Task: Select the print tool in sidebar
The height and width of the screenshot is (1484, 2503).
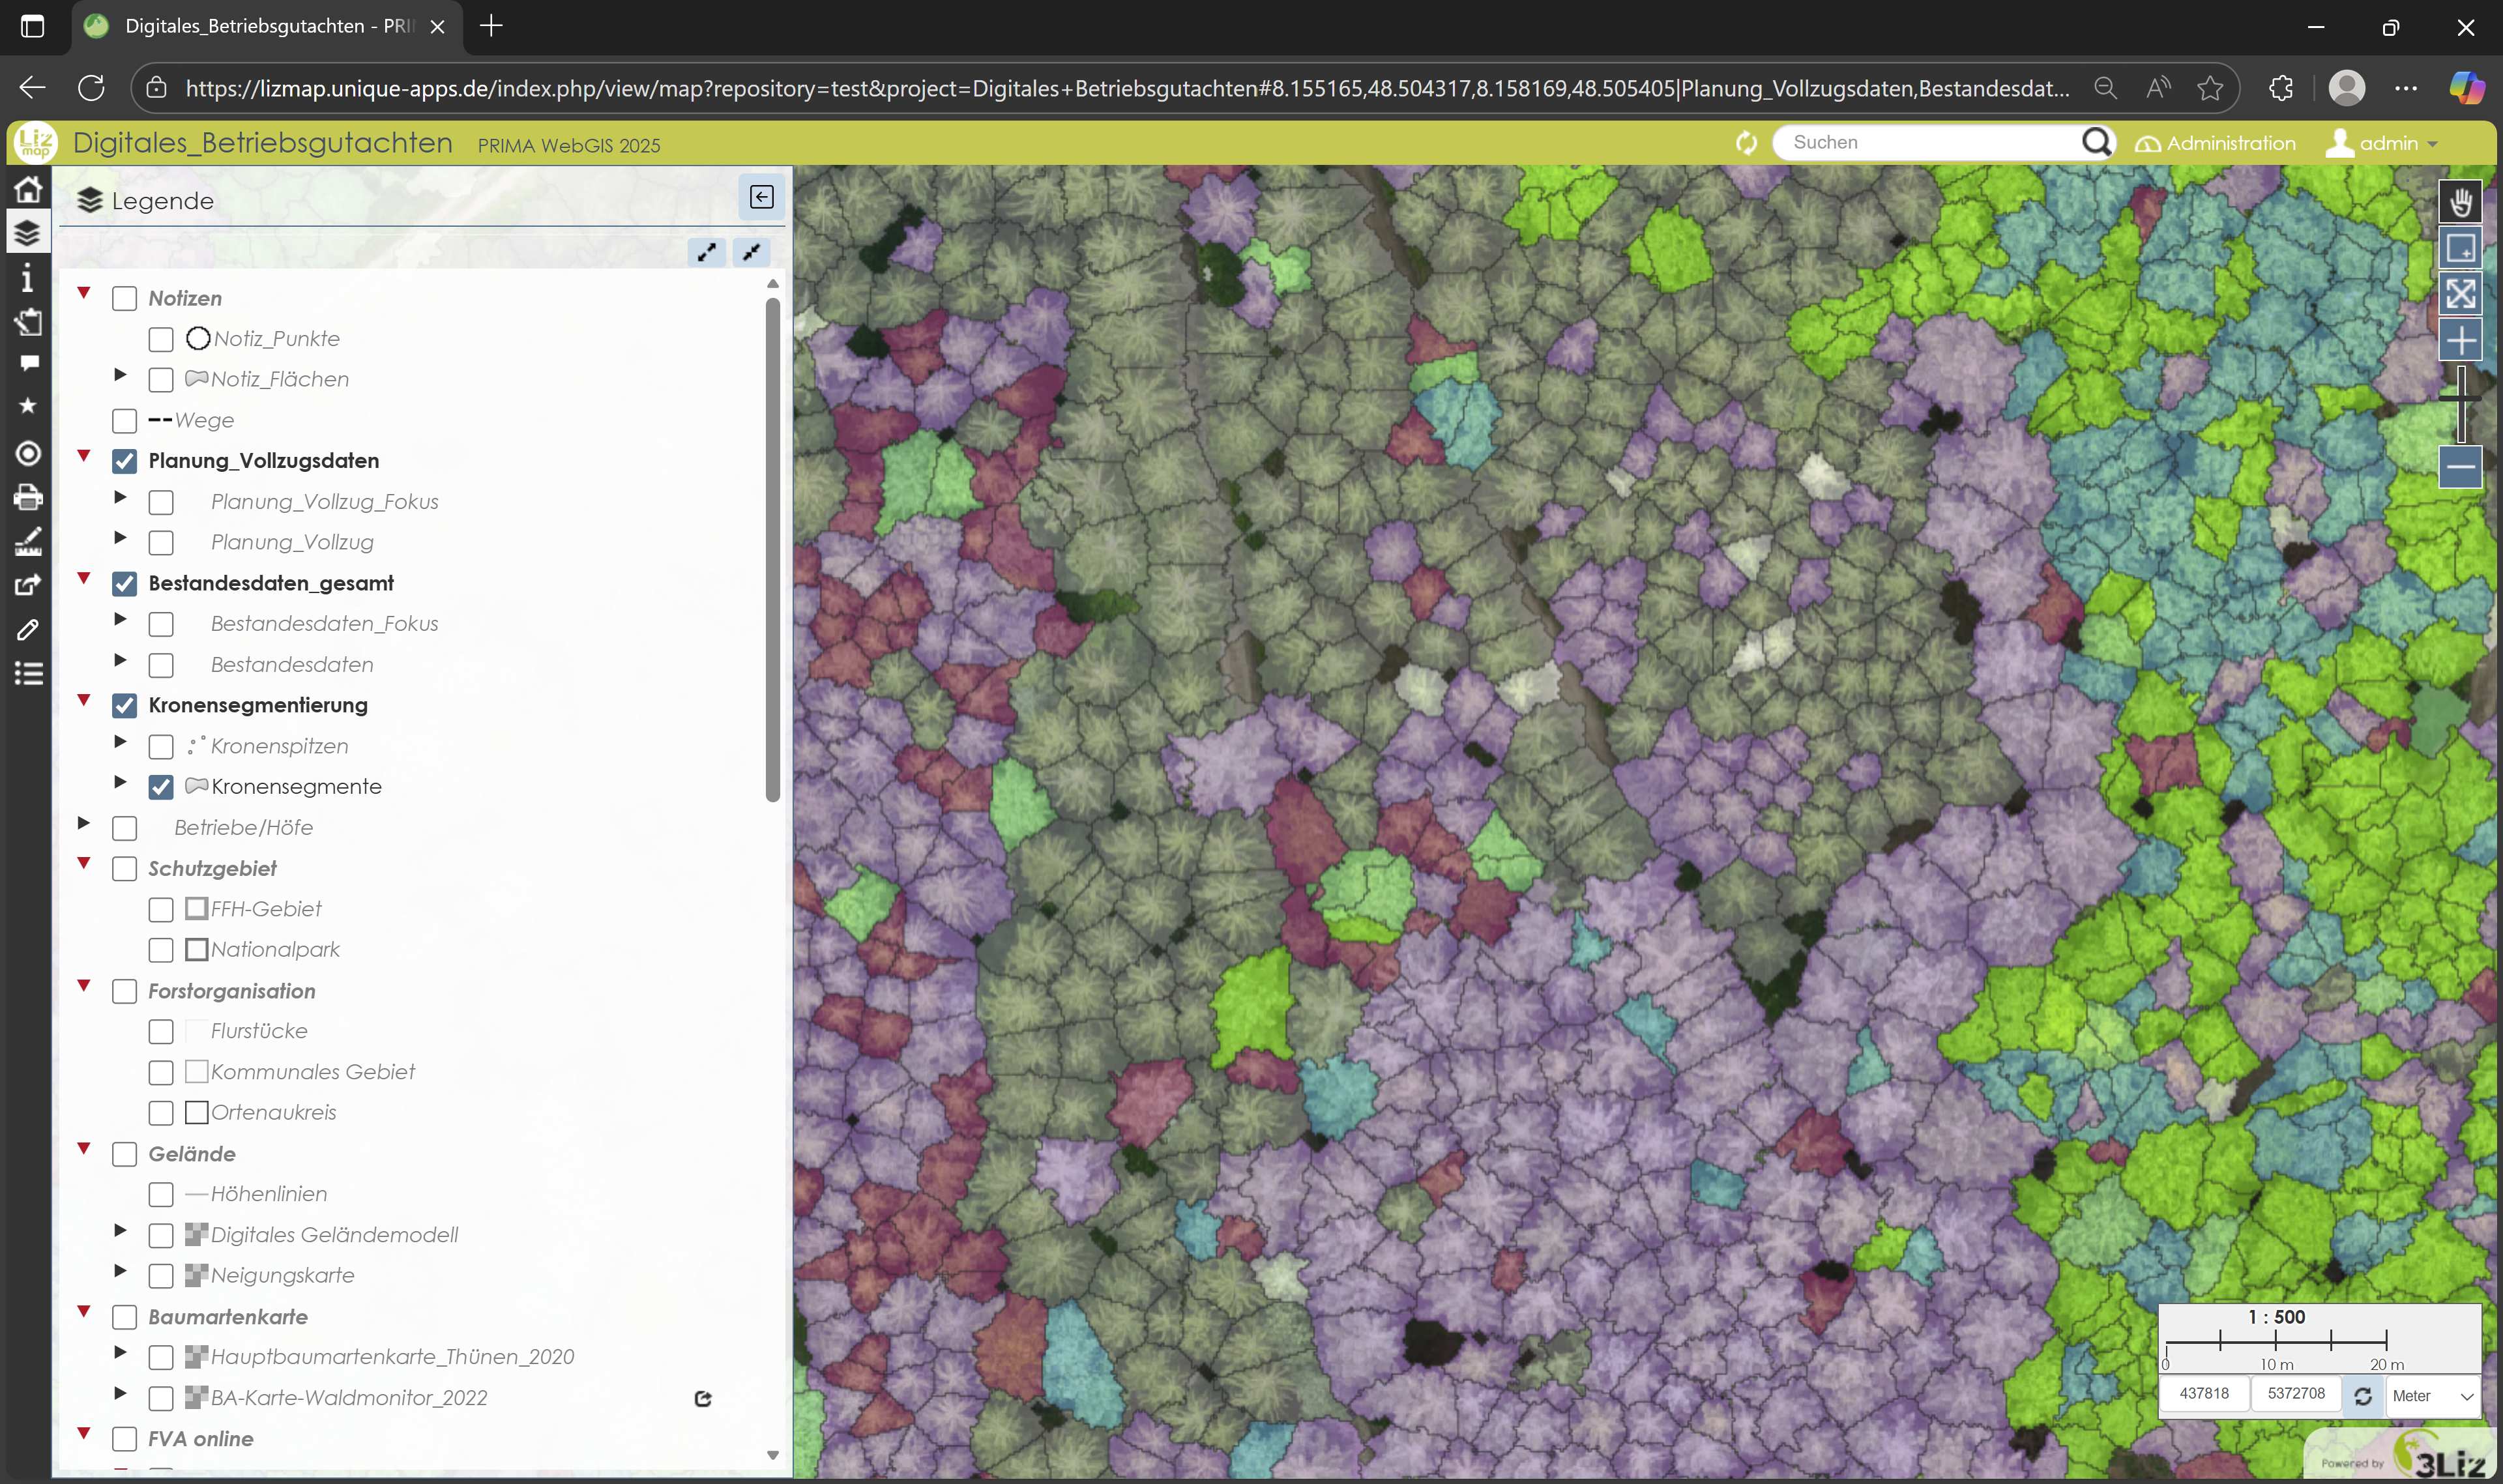Action: coord(28,496)
